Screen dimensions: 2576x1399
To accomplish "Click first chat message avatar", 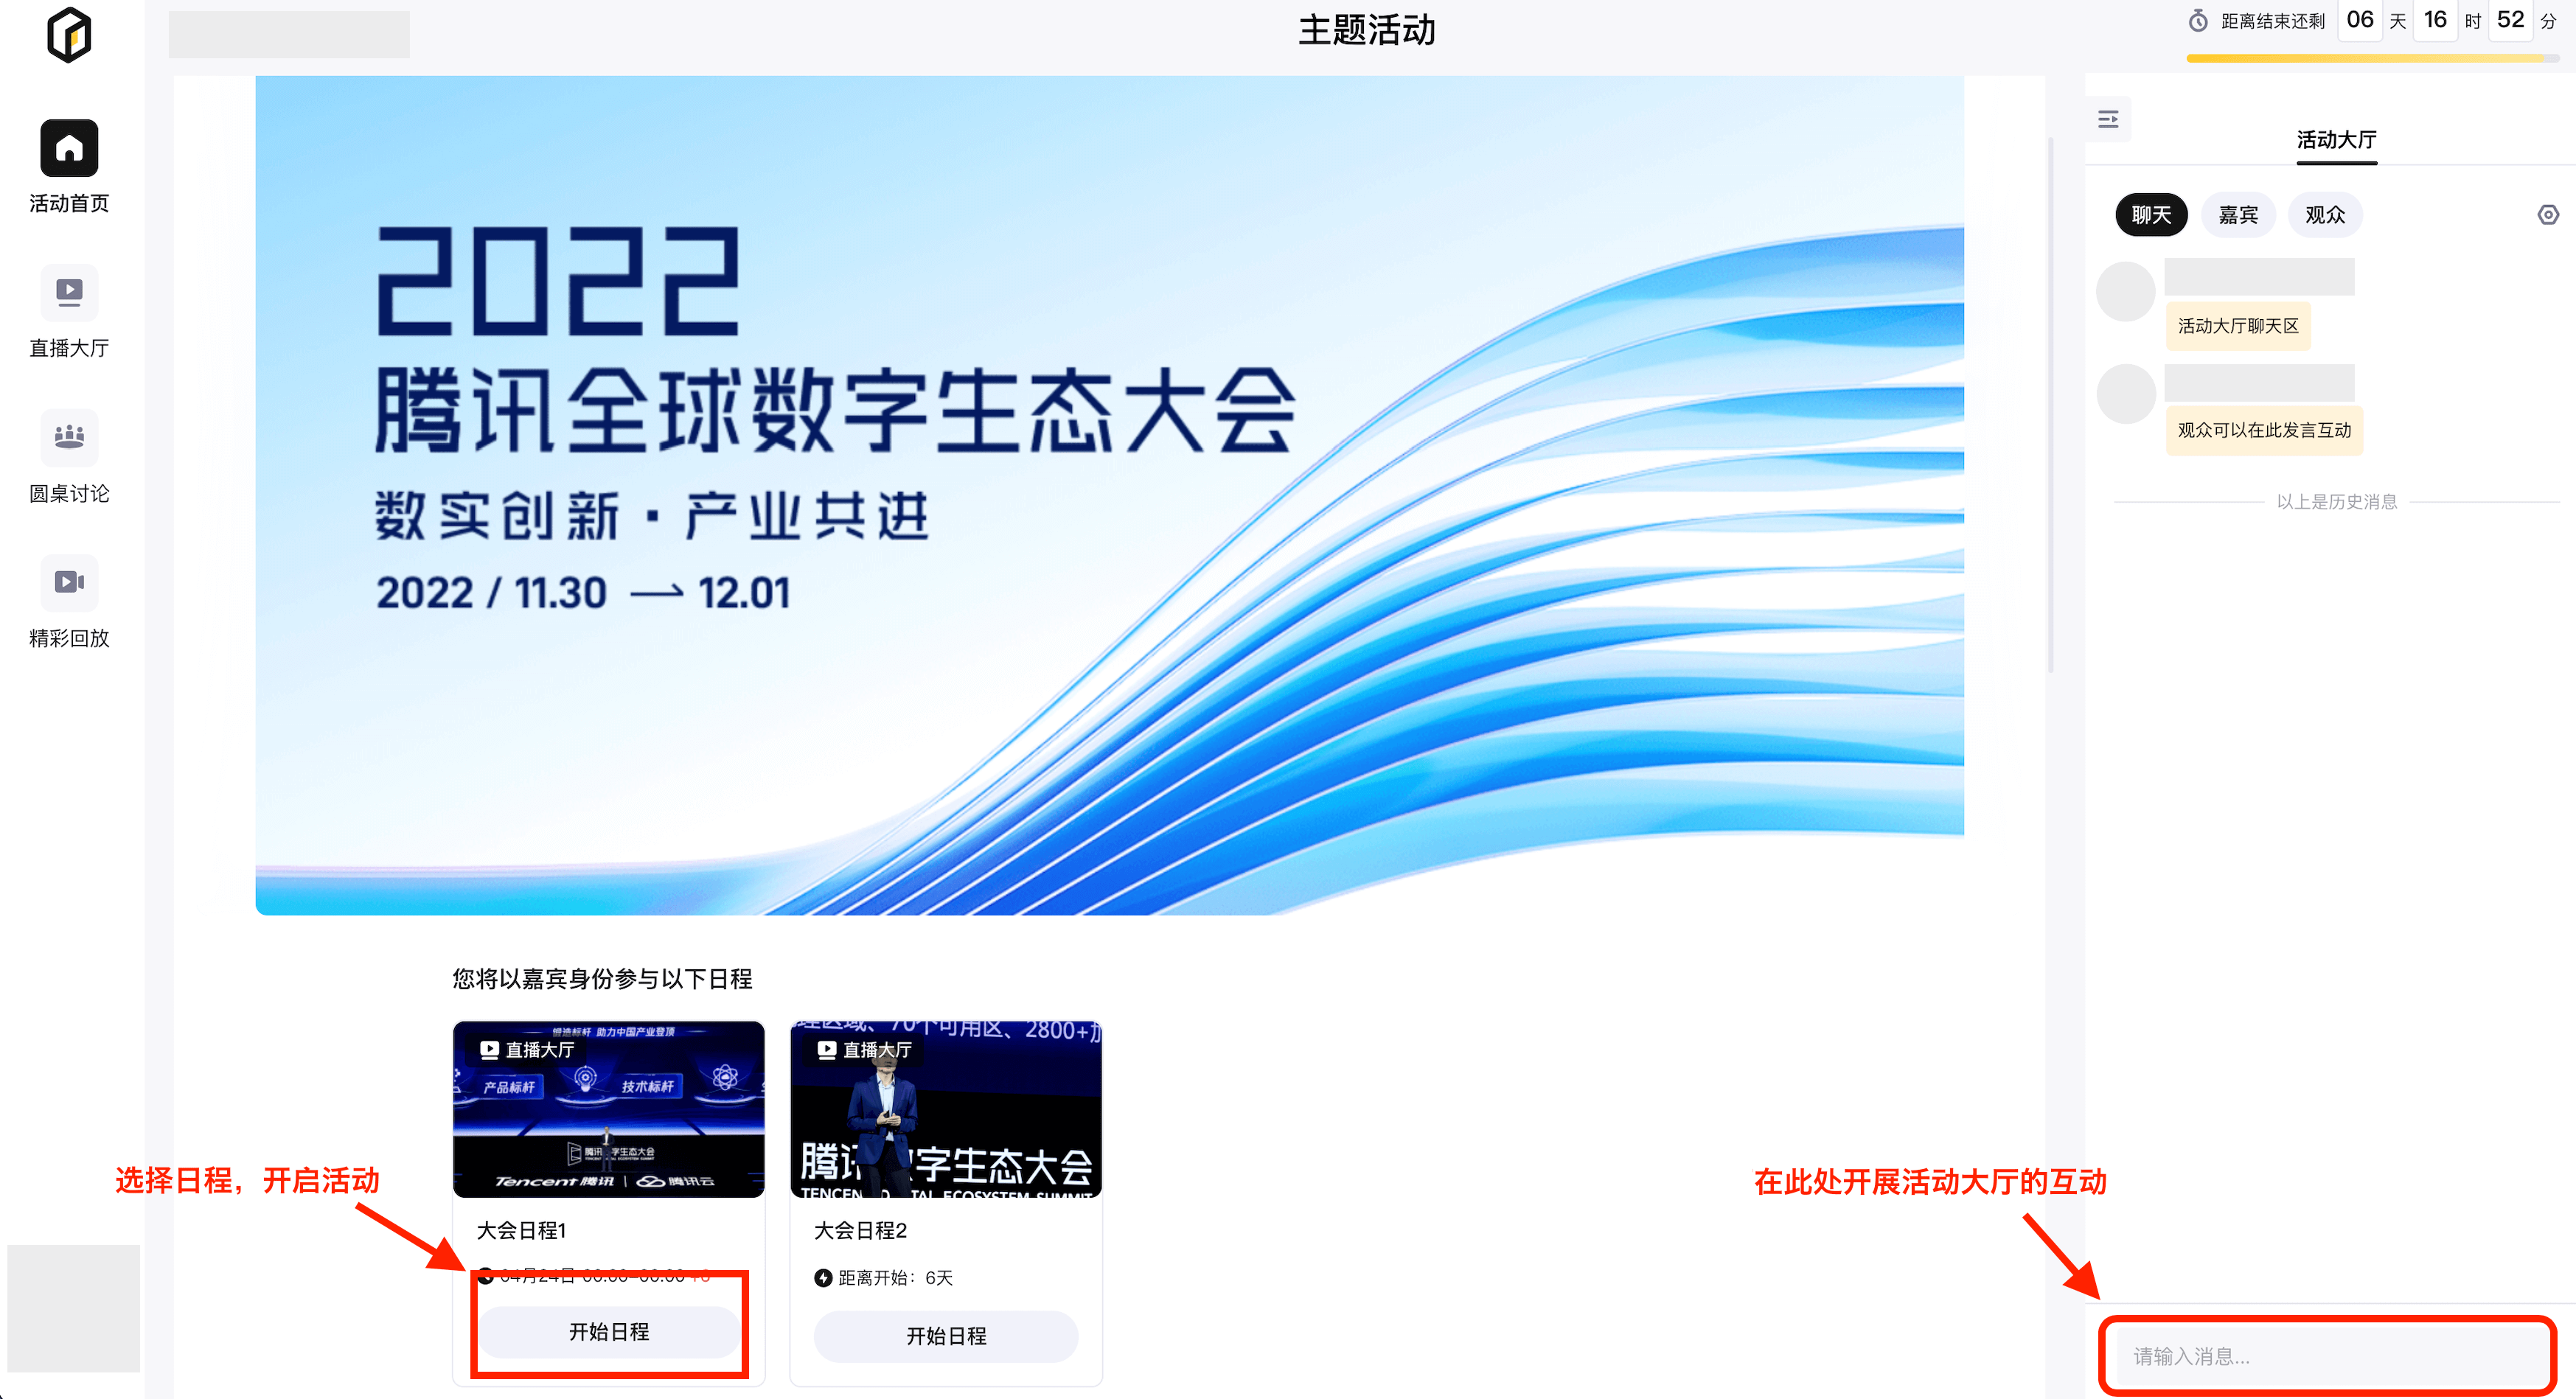I will [2126, 291].
